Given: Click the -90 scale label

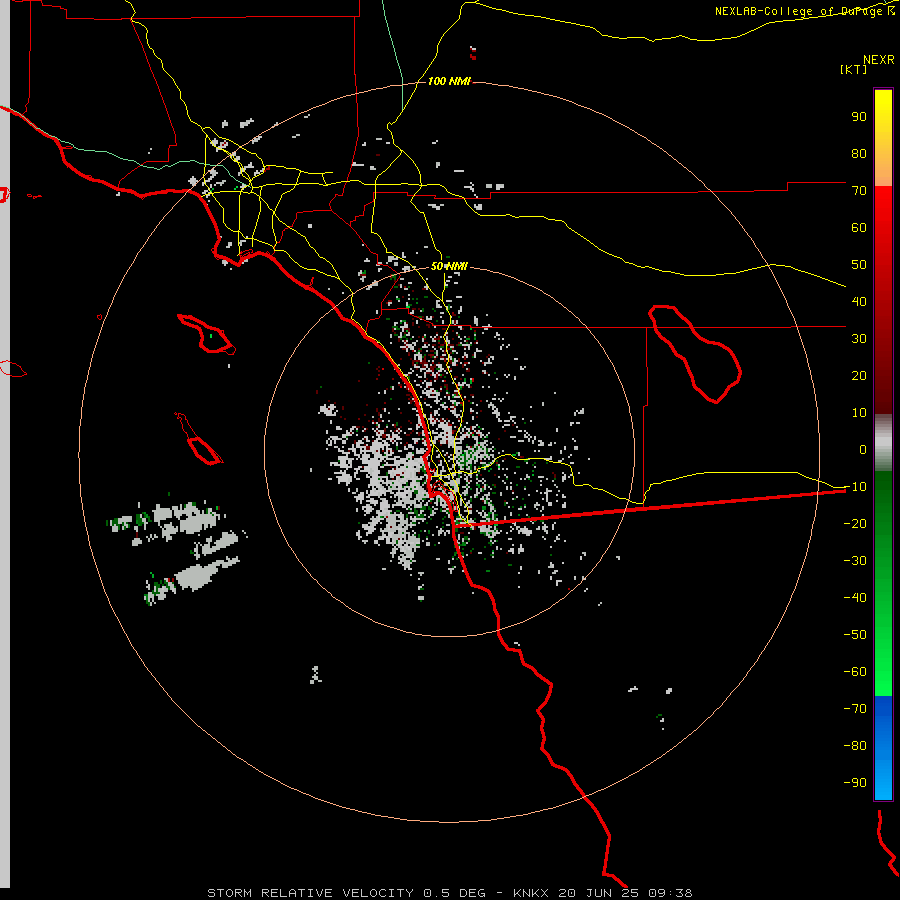Looking at the screenshot, I should pyautogui.click(x=855, y=783).
